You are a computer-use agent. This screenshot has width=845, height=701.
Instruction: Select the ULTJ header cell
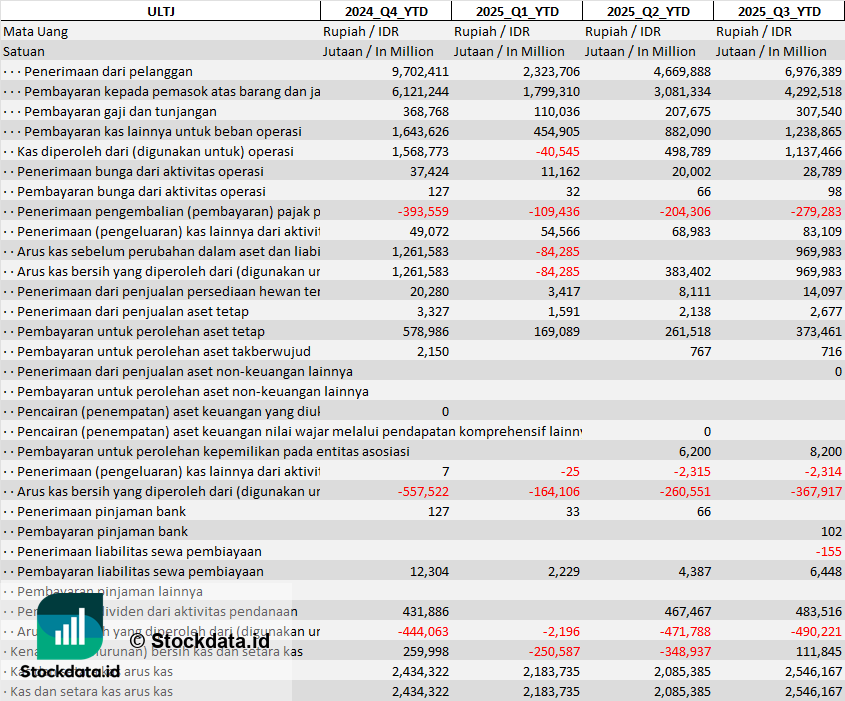pyautogui.click(x=161, y=11)
